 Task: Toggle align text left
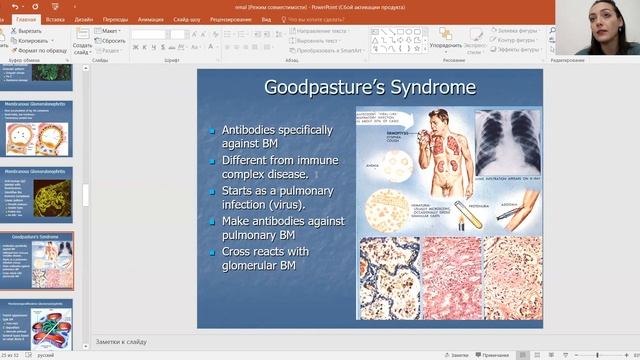click(227, 47)
